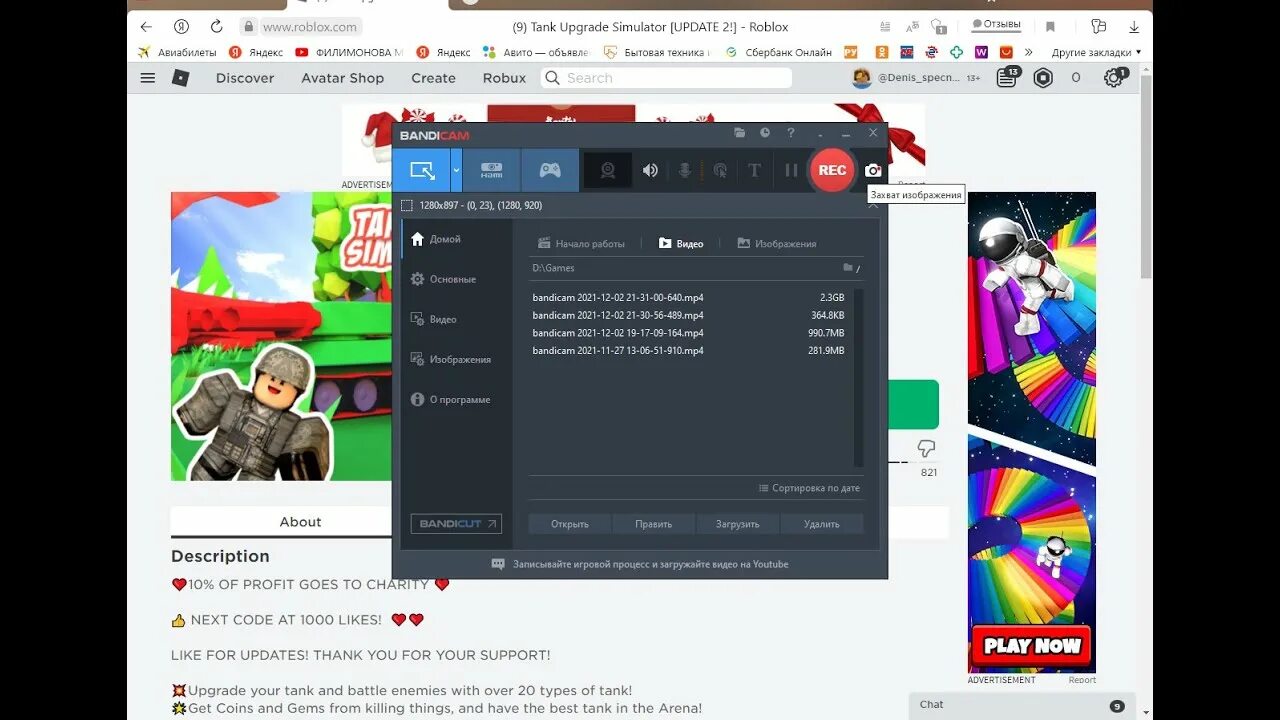Screen dimensions: 1280x720
Task: Open the Домой section
Action: click(436, 240)
